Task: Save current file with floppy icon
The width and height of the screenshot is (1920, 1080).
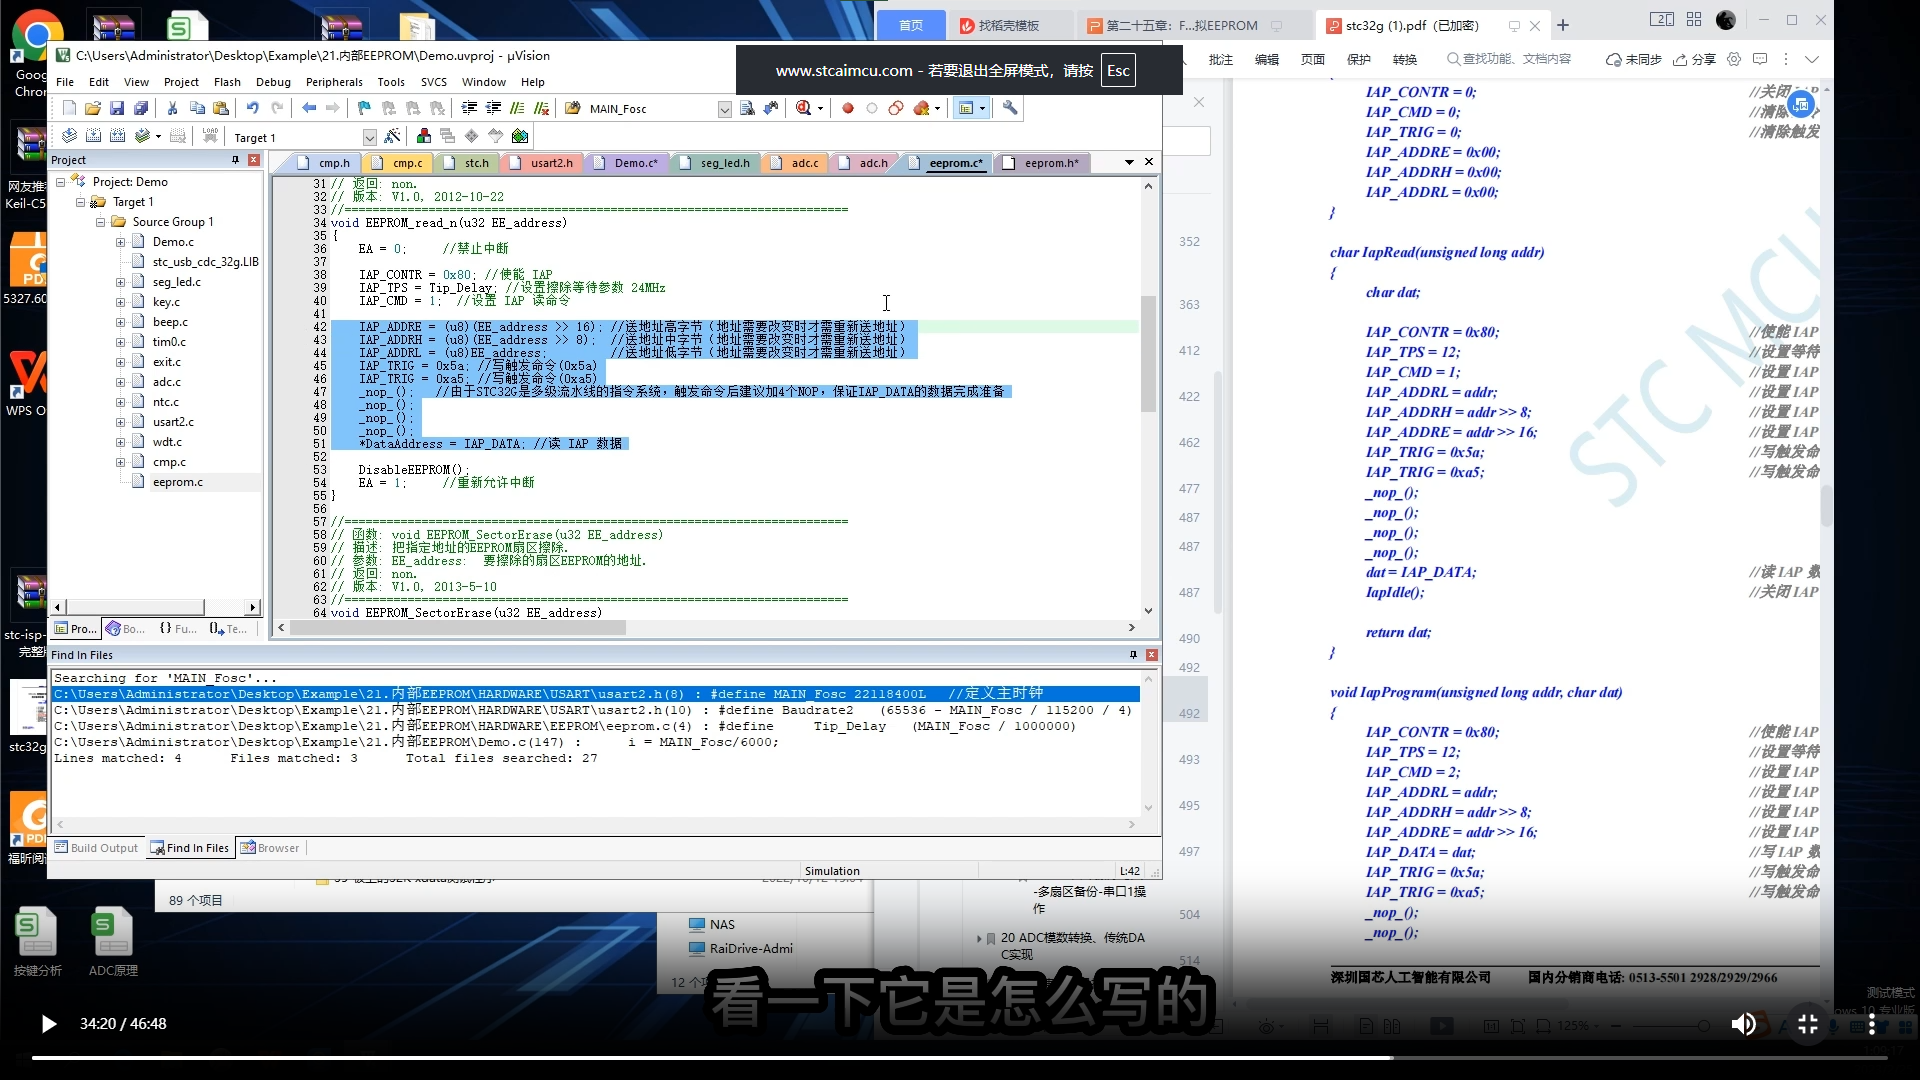Action: point(117,108)
